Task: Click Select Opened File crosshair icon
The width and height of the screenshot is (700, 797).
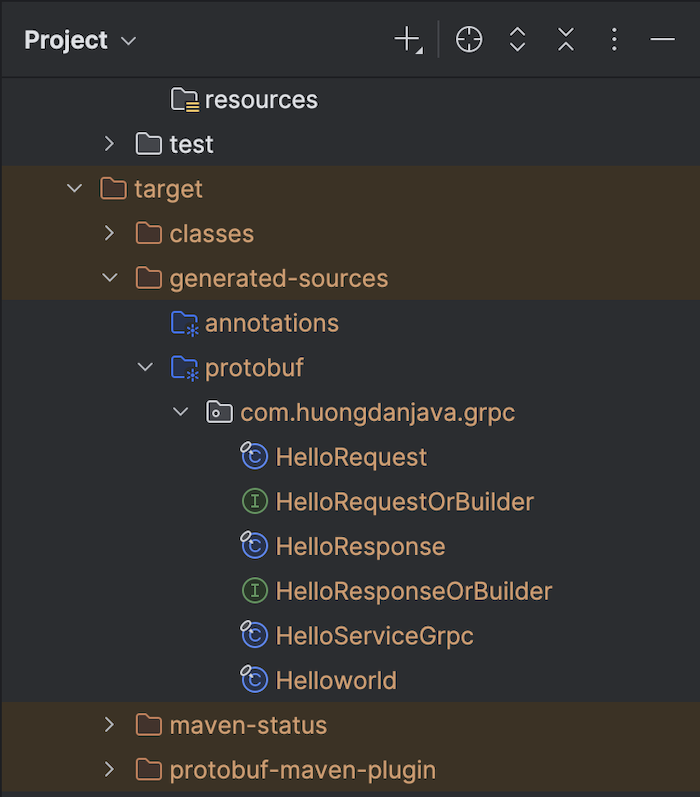Action: pyautogui.click(x=469, y=40)
